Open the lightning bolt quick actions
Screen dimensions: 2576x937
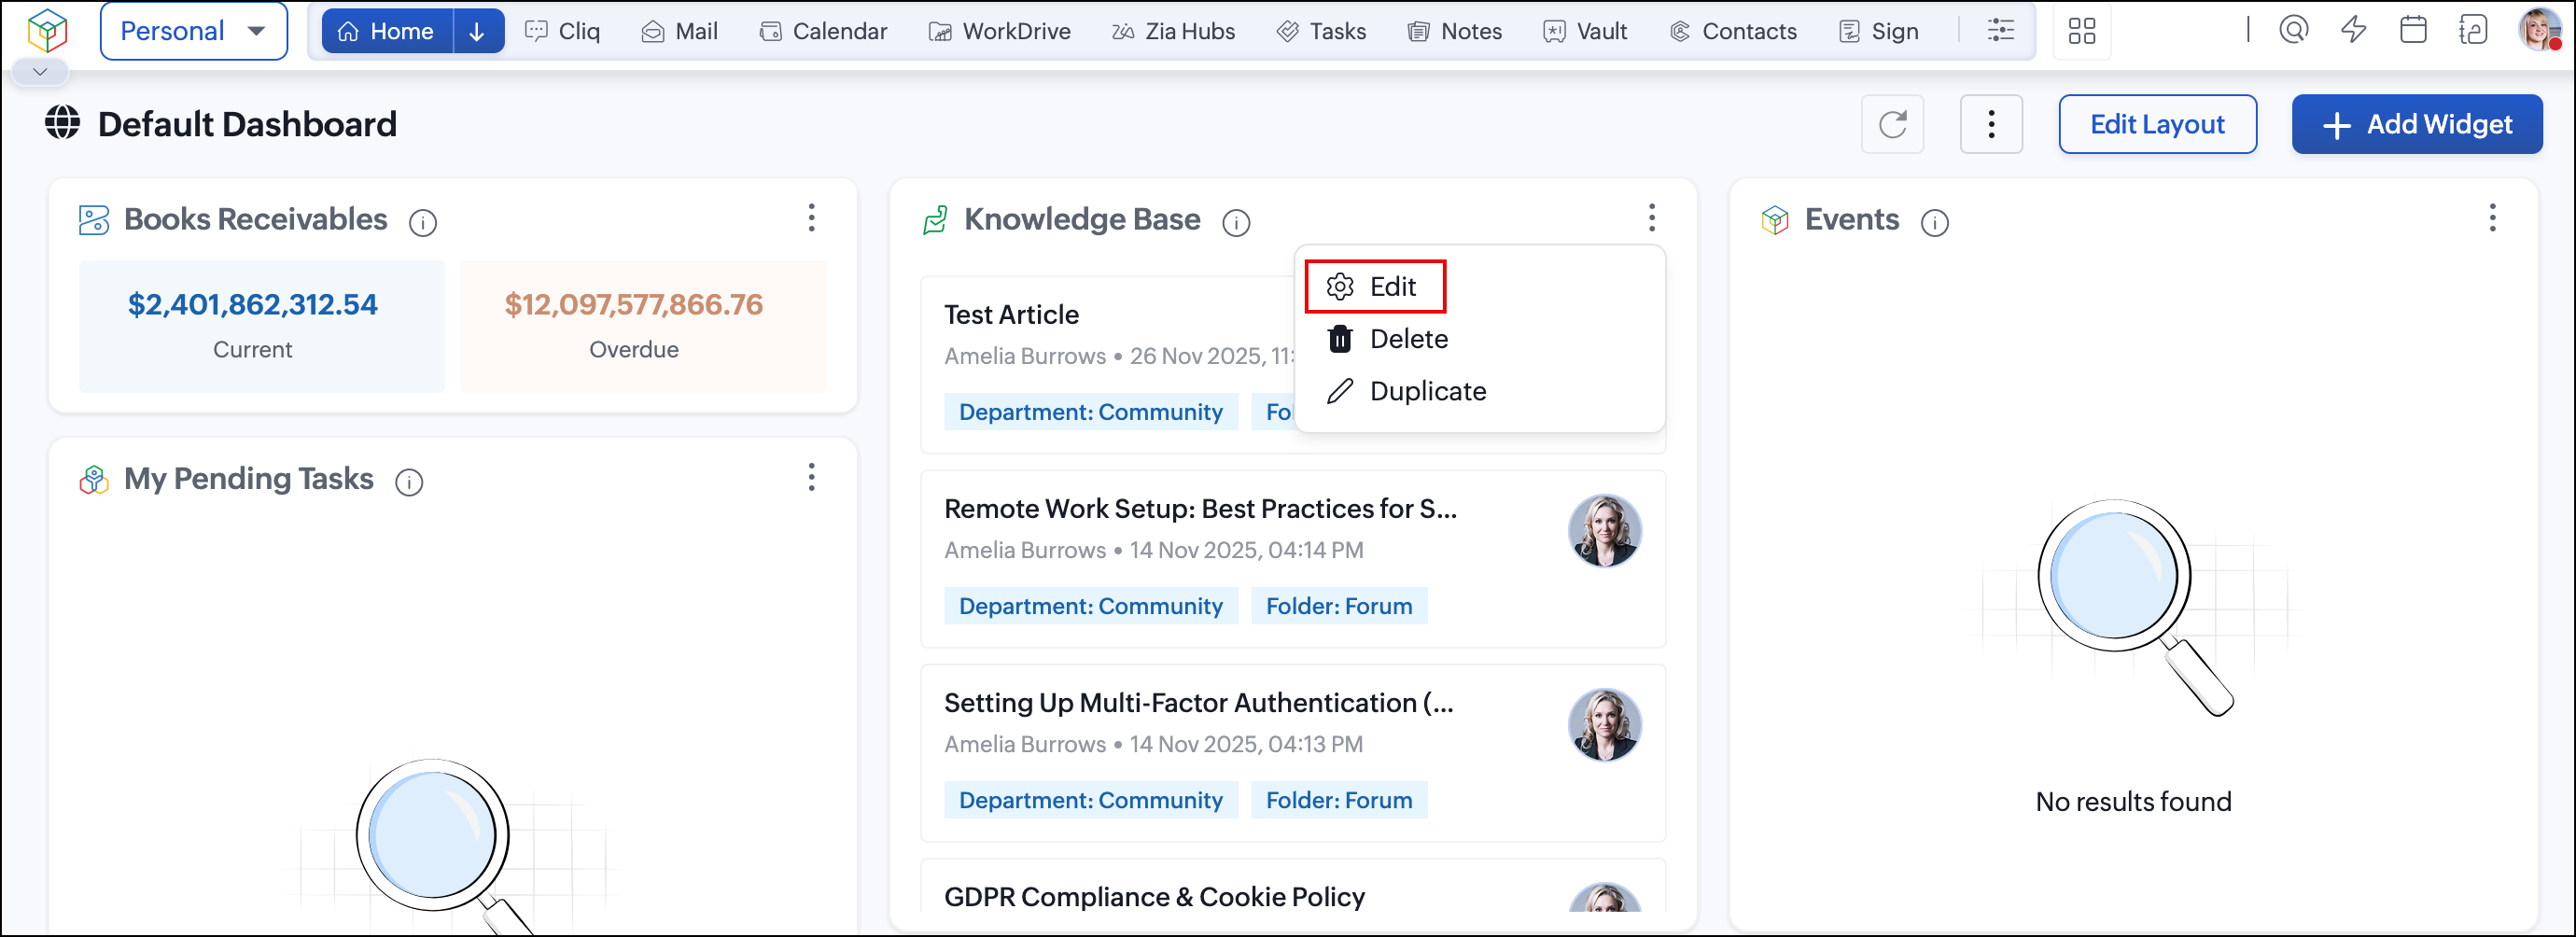click(x=2354, y=30)
